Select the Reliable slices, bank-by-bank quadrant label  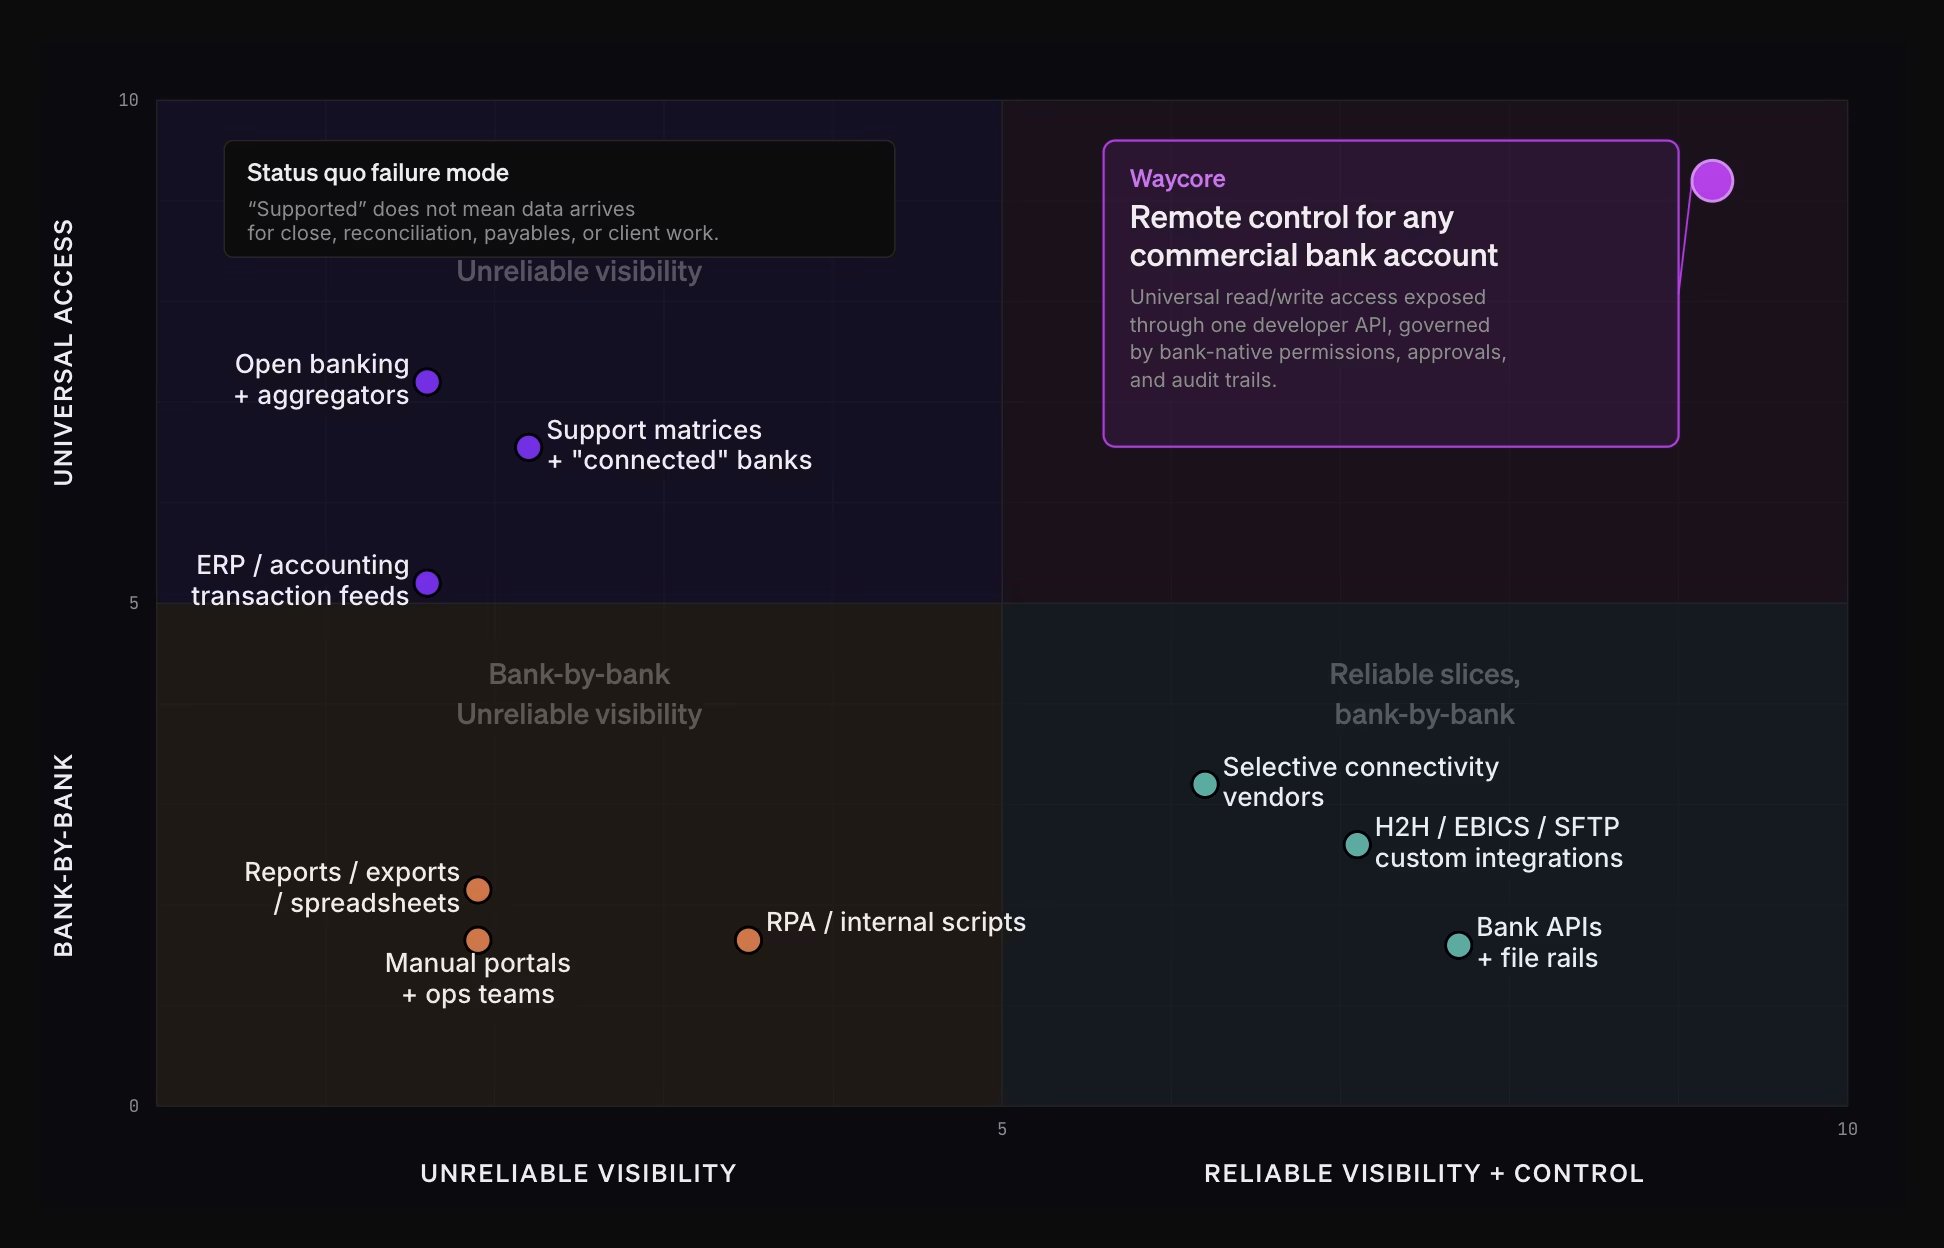[x=1424, y=694]
